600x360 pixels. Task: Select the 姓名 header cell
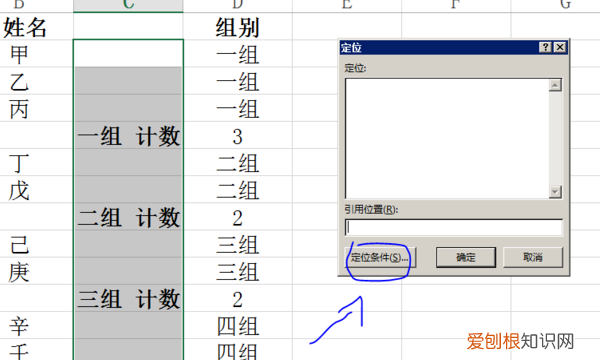pyautogui.click(x=36, y=26)
